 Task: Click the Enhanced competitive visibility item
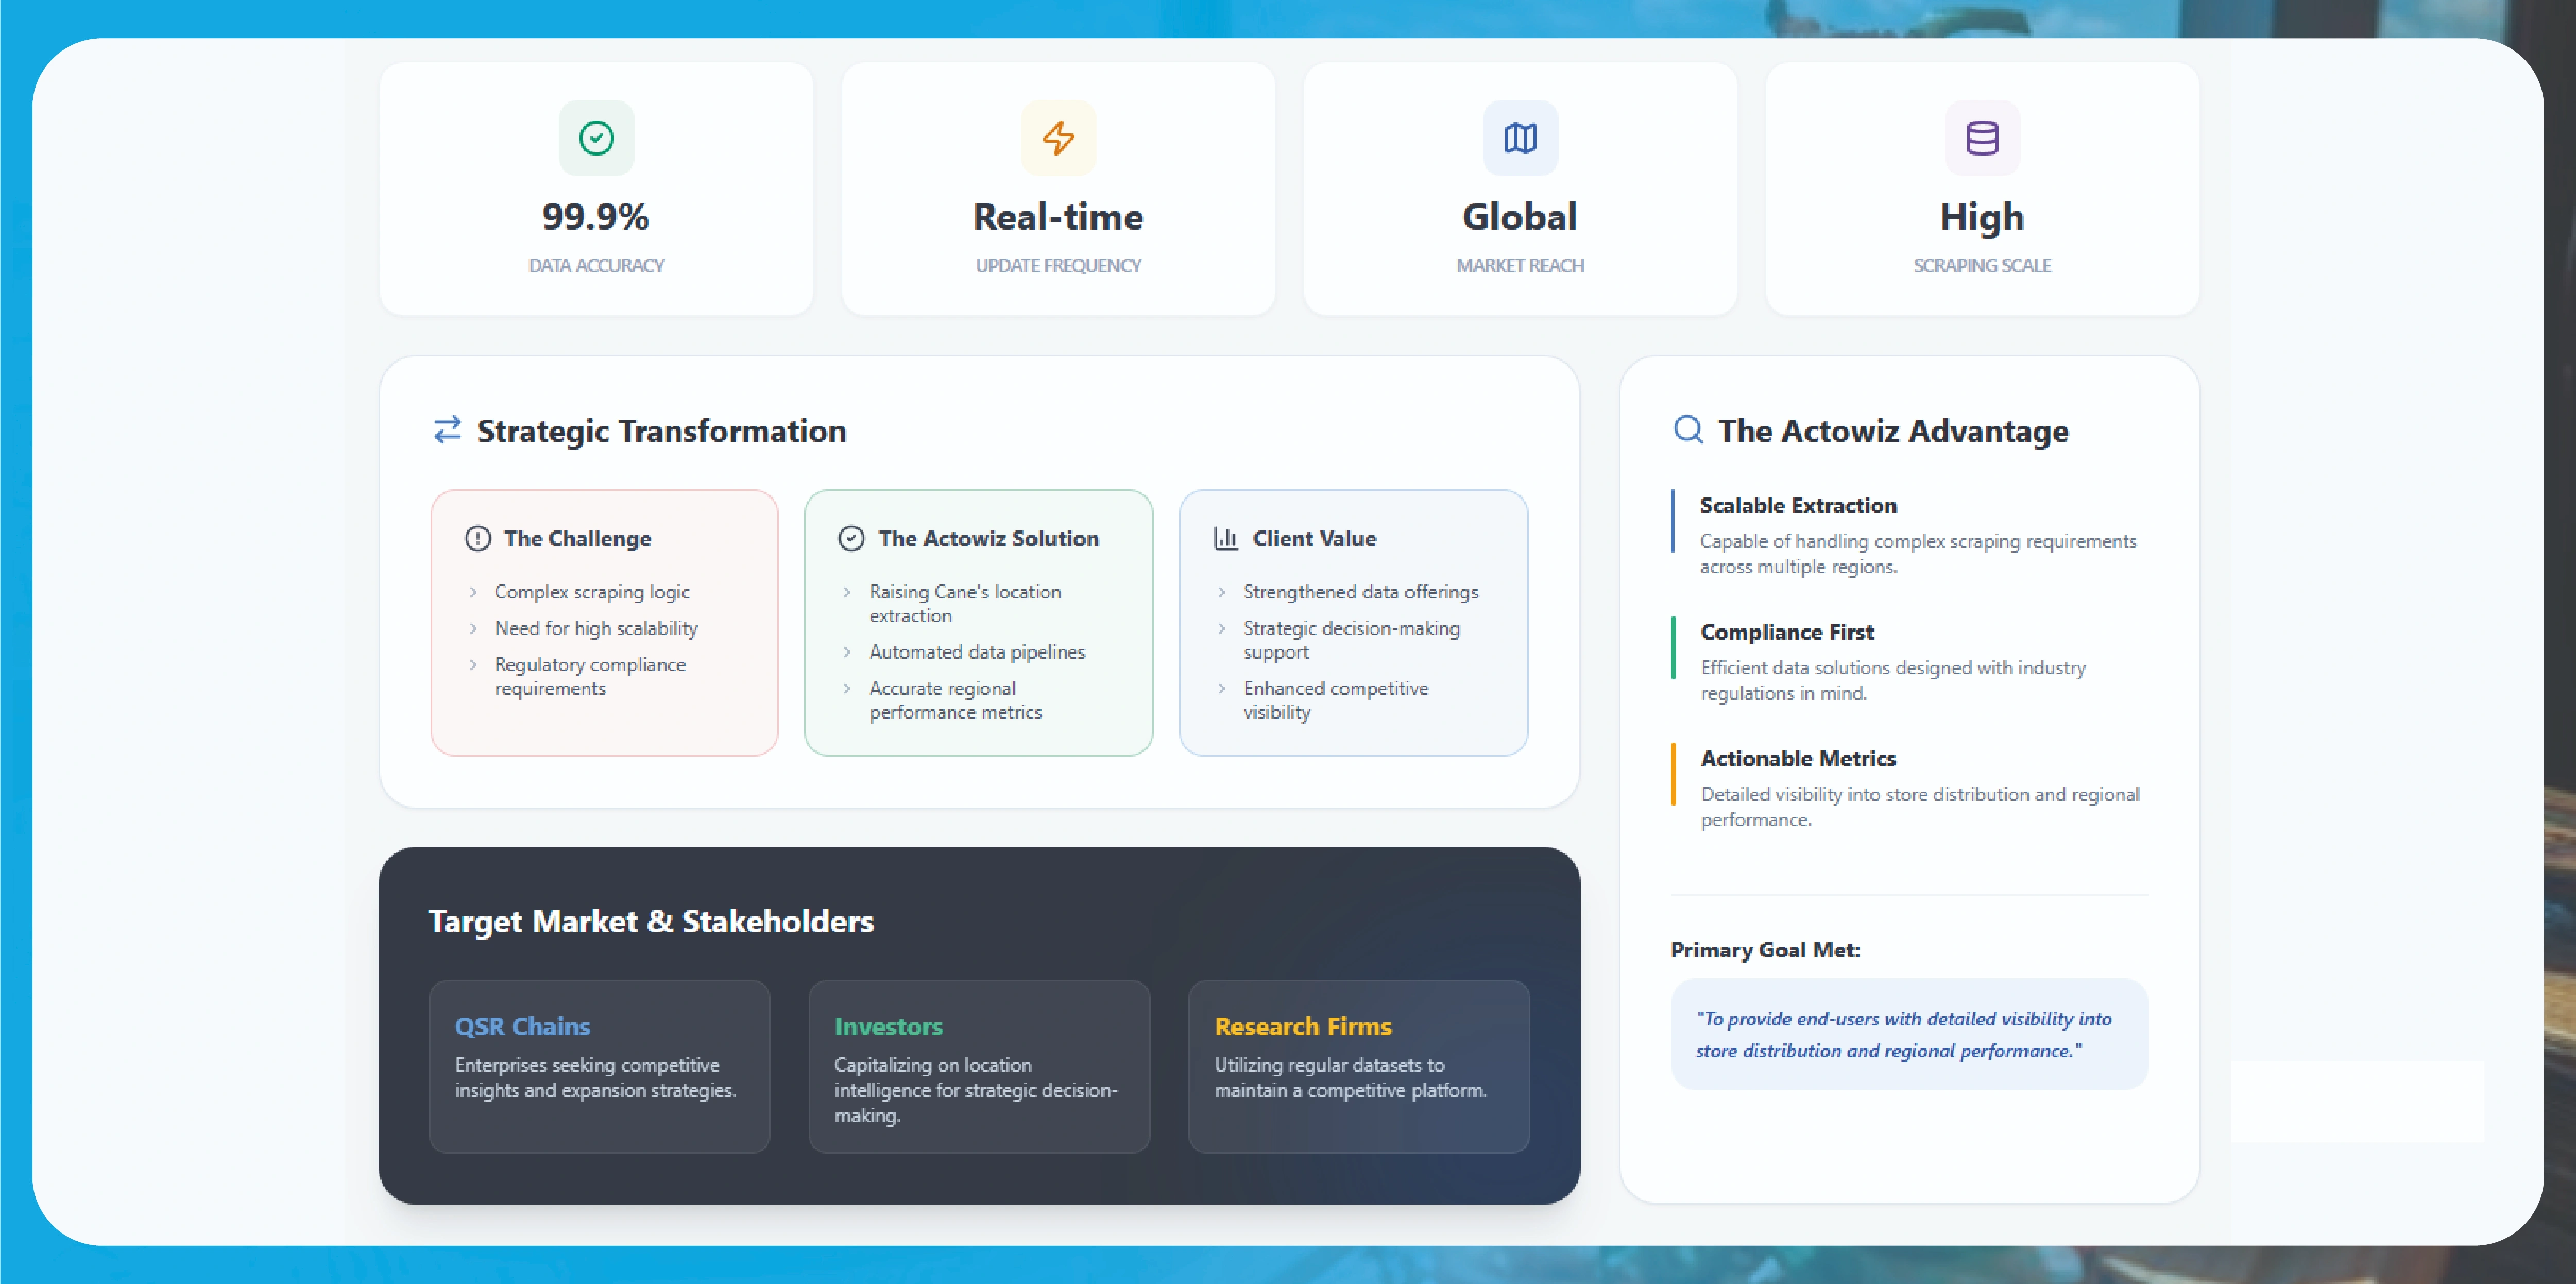pos(1335,700)
